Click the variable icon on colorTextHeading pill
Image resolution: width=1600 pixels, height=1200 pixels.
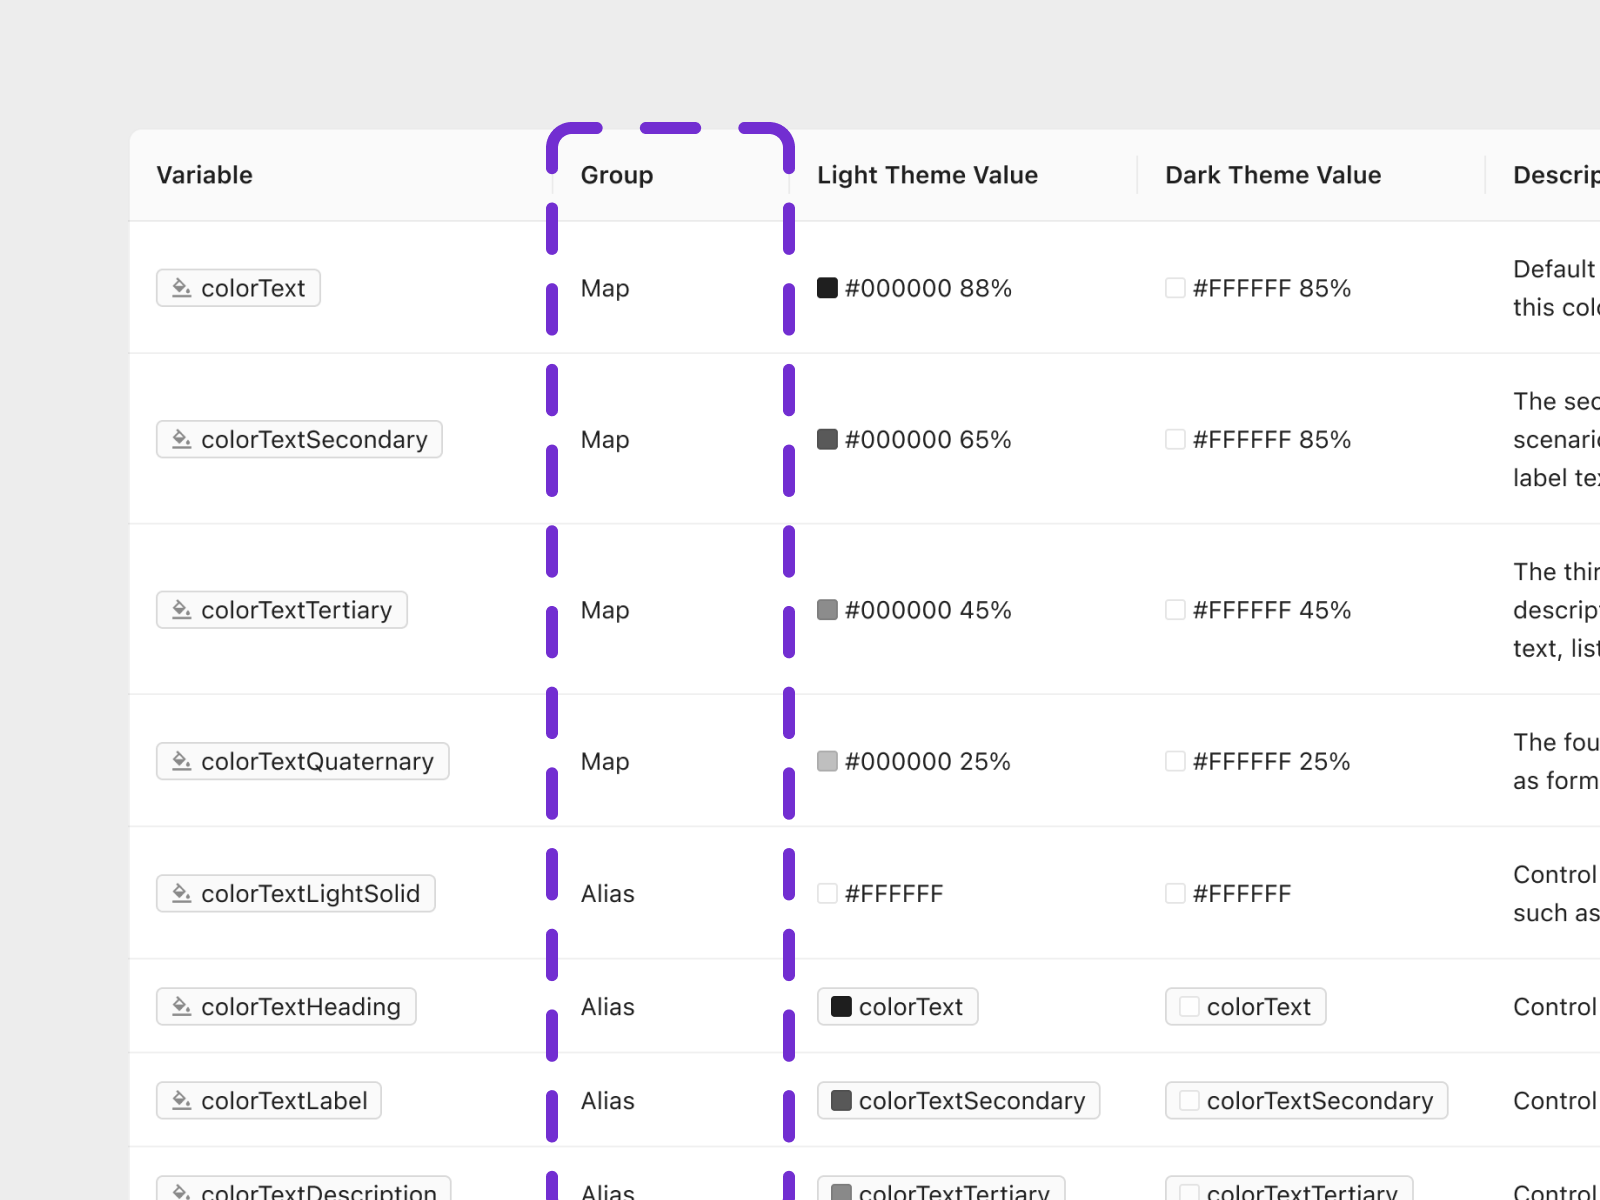point(181,1007)
